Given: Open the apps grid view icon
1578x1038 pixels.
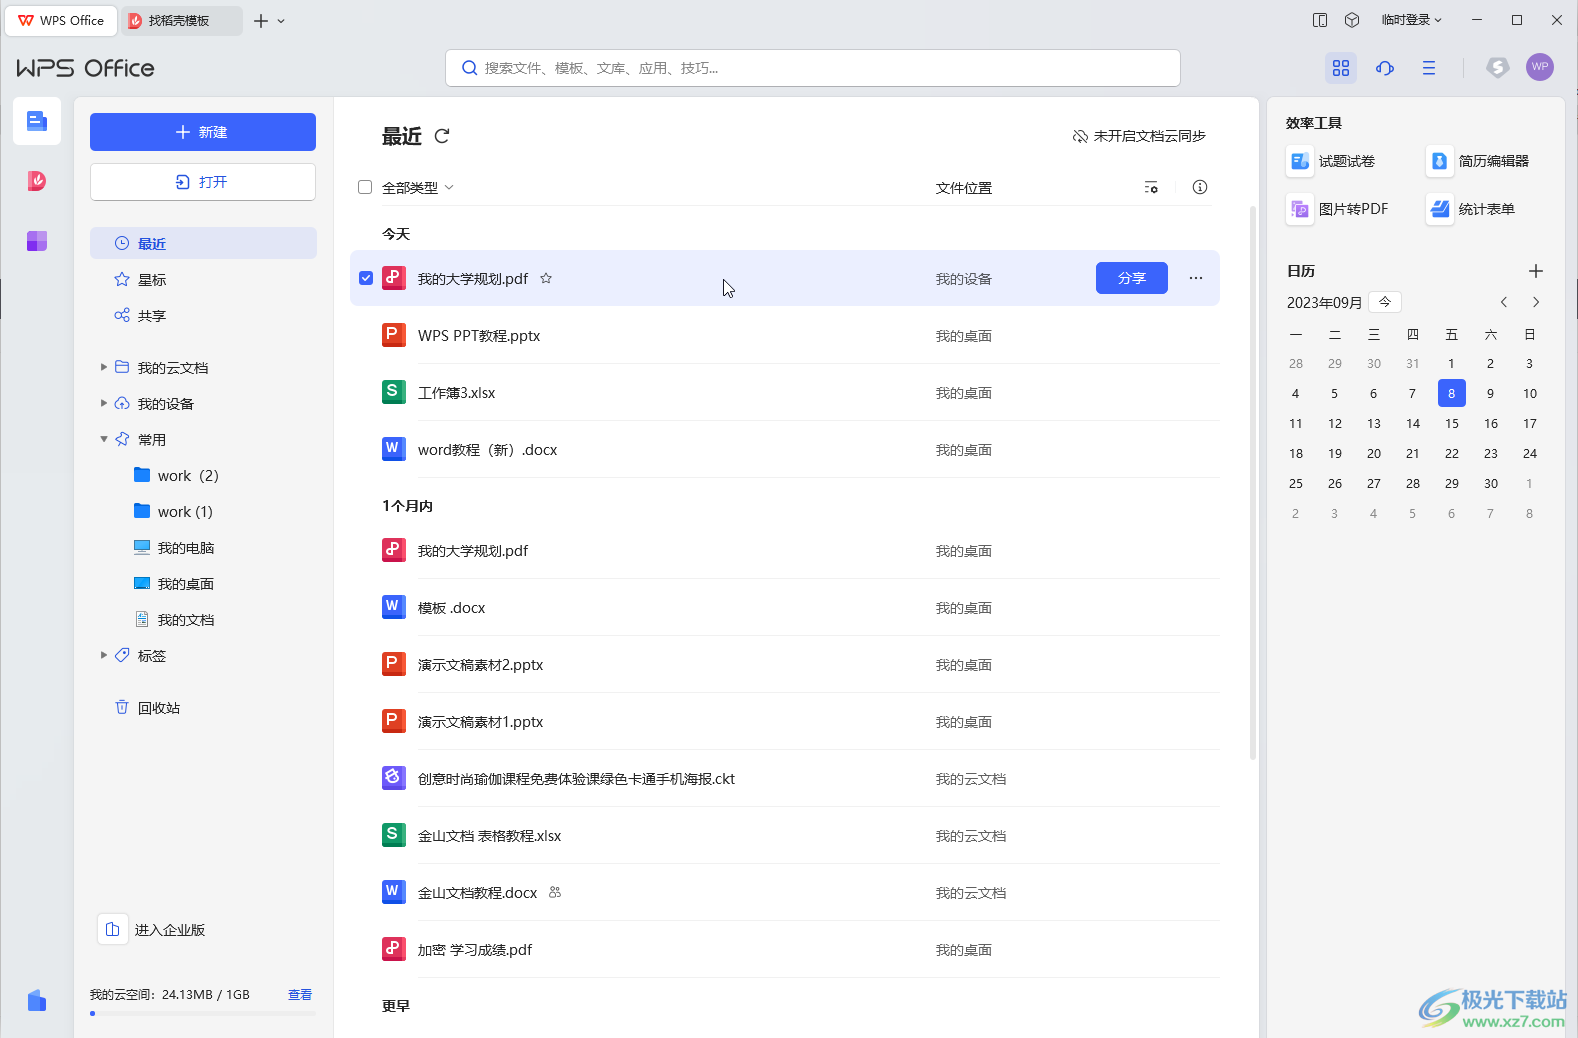Looking at the screenshot, I should [1341, 68].
